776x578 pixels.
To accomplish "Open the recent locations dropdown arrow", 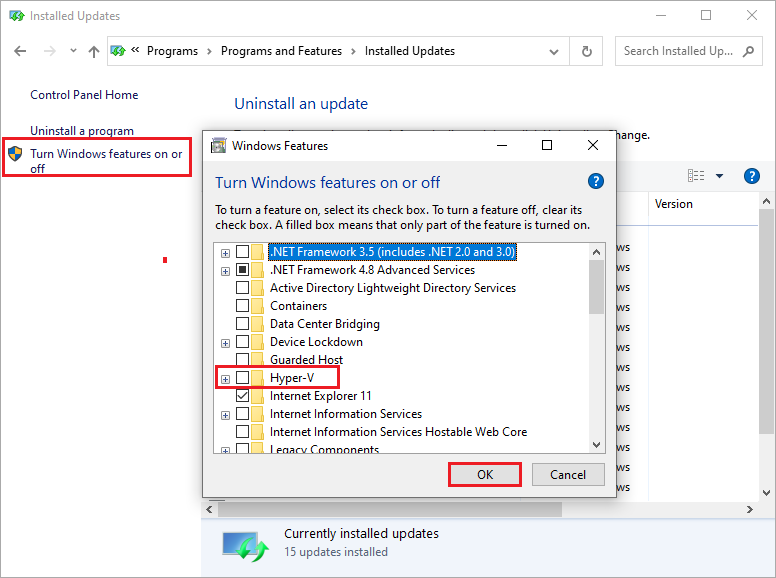I will [73, 50].
